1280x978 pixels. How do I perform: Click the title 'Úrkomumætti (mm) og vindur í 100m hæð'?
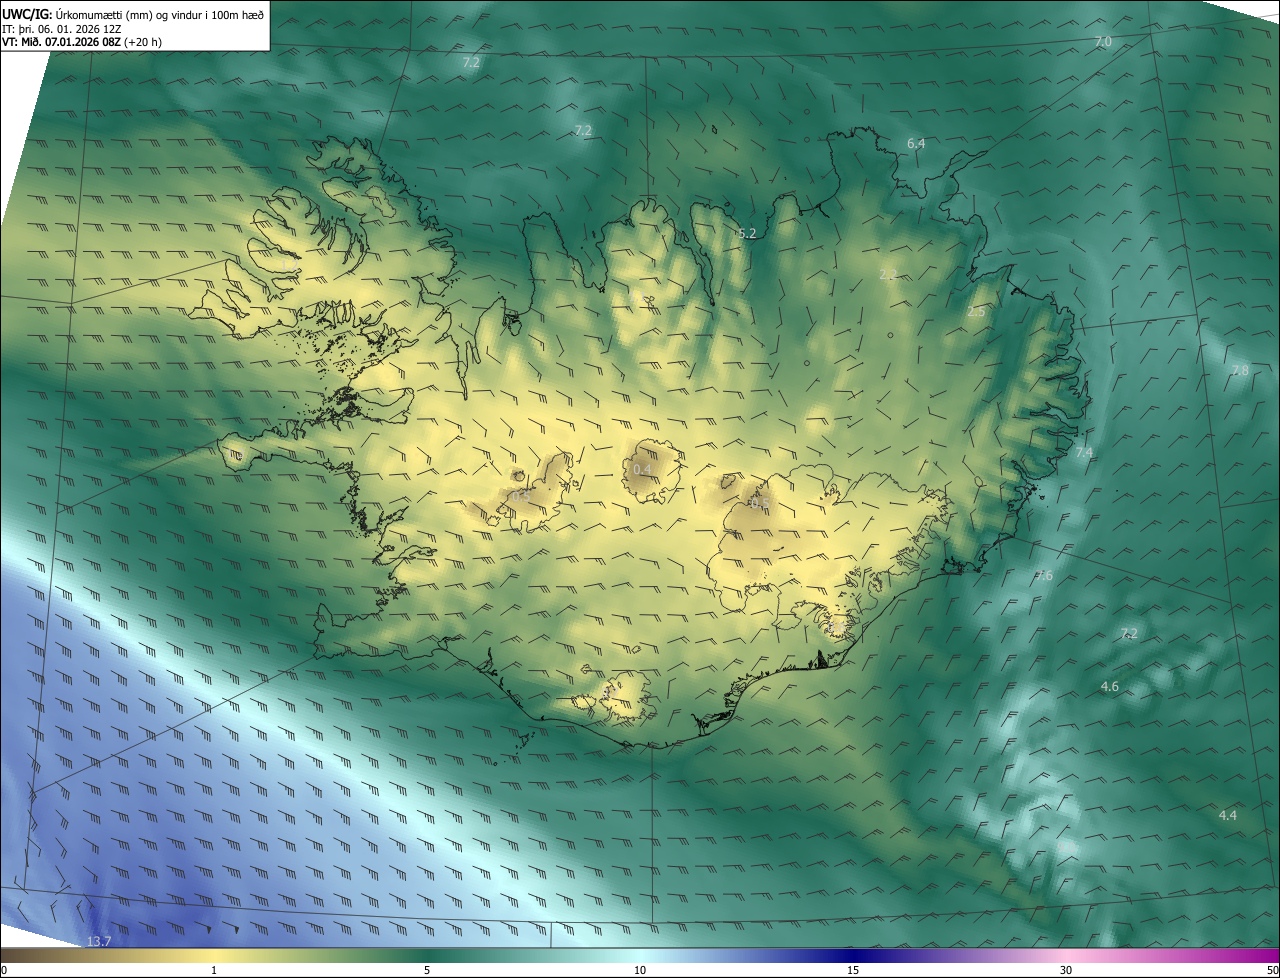point(159,15)
